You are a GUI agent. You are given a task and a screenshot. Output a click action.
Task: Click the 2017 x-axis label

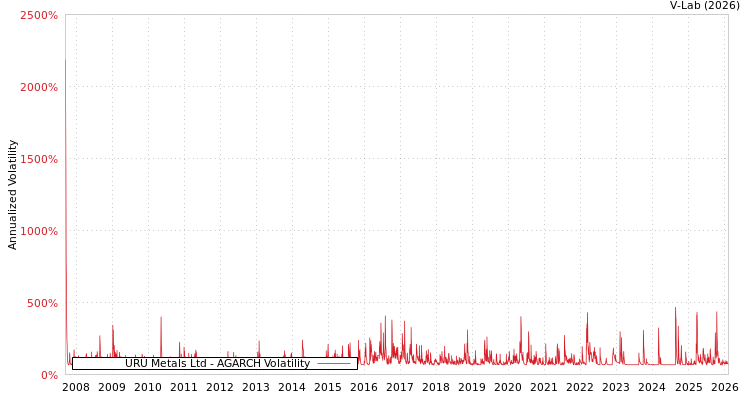click(400, 387)
